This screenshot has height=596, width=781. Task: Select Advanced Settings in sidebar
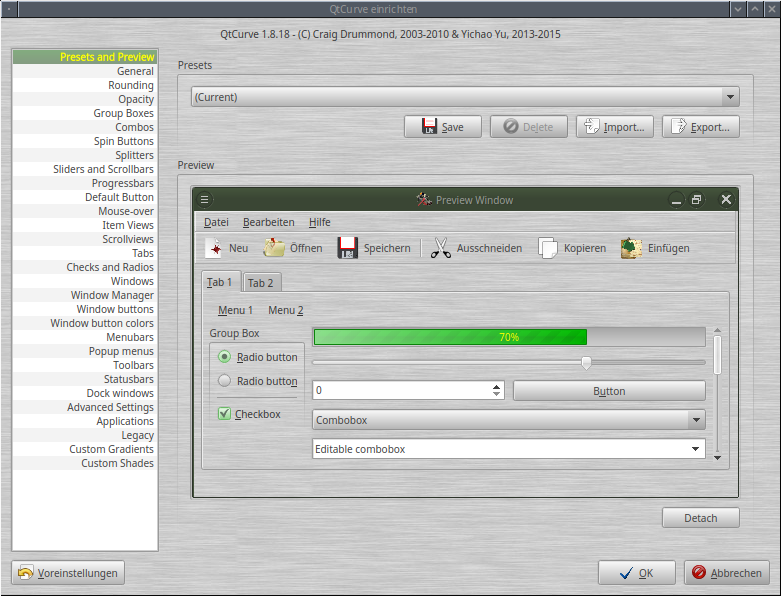(x=85, y=407)
